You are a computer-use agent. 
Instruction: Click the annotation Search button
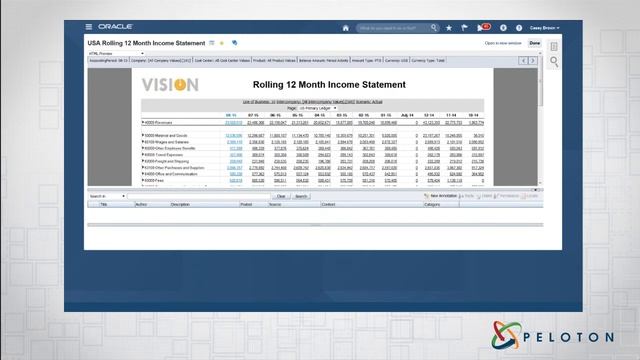click(301, 196)
